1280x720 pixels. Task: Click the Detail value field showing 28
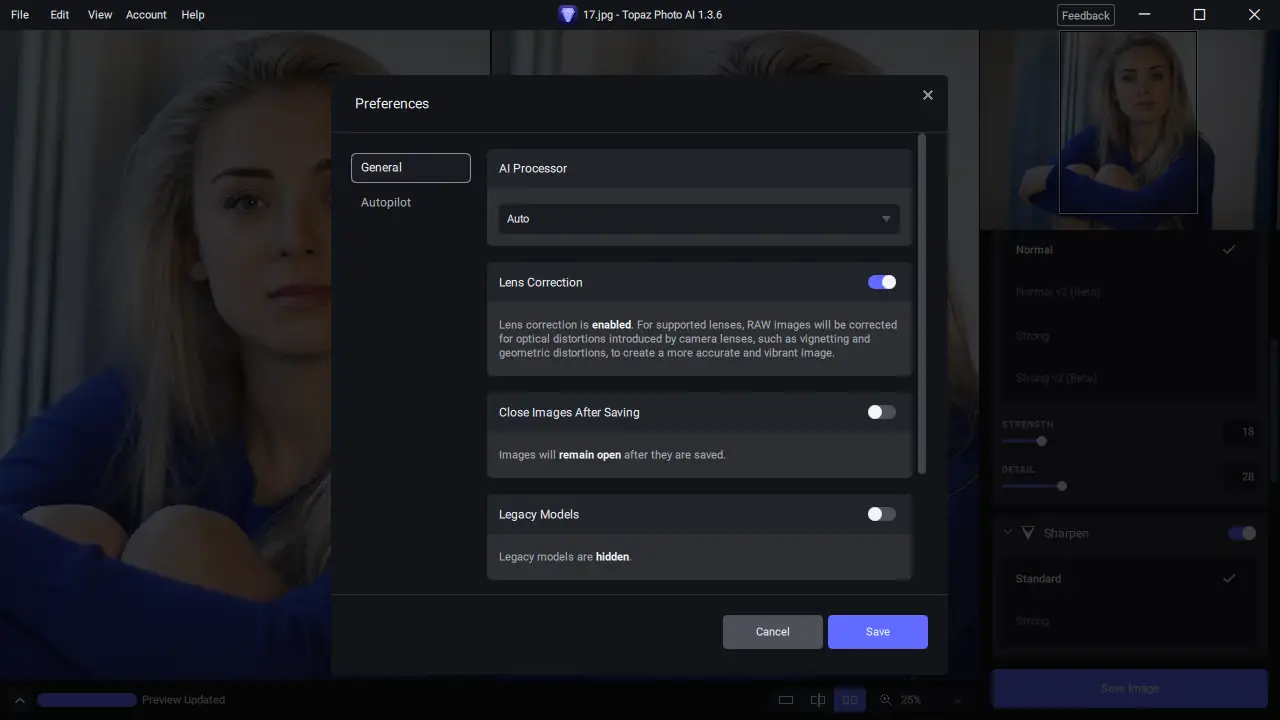1241,477
